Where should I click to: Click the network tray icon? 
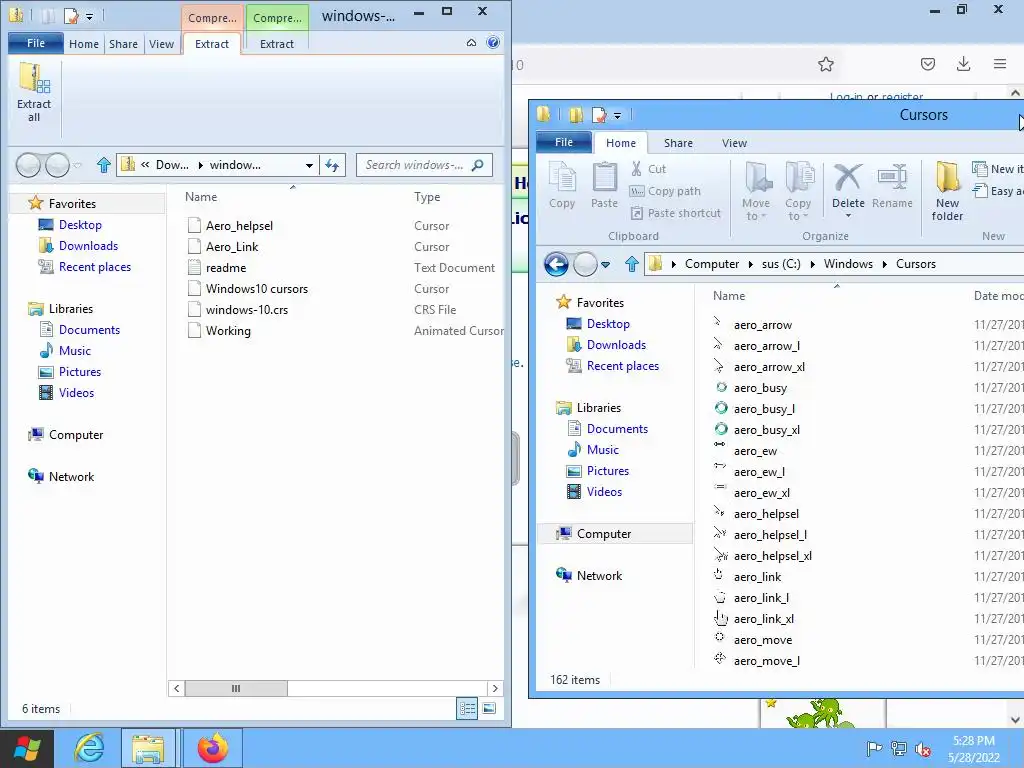[x=899, y=749]
